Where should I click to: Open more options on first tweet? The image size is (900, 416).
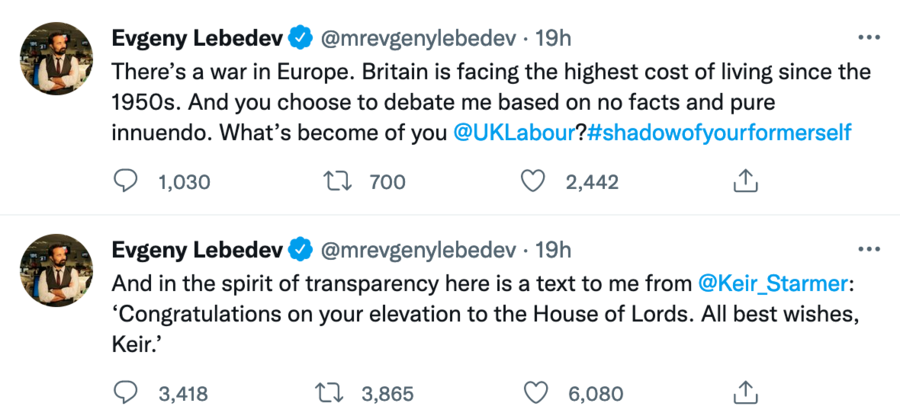(868, 38)
